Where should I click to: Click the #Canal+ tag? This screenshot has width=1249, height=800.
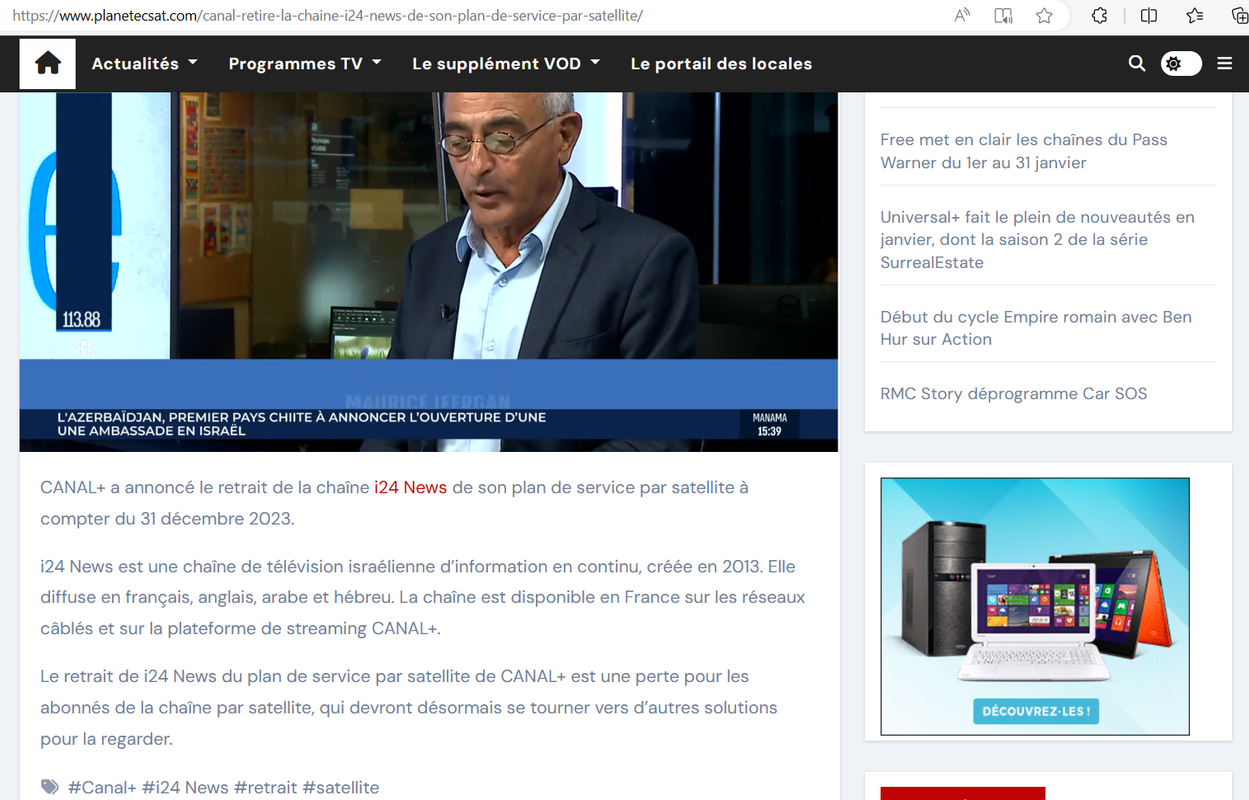[102, 788]
